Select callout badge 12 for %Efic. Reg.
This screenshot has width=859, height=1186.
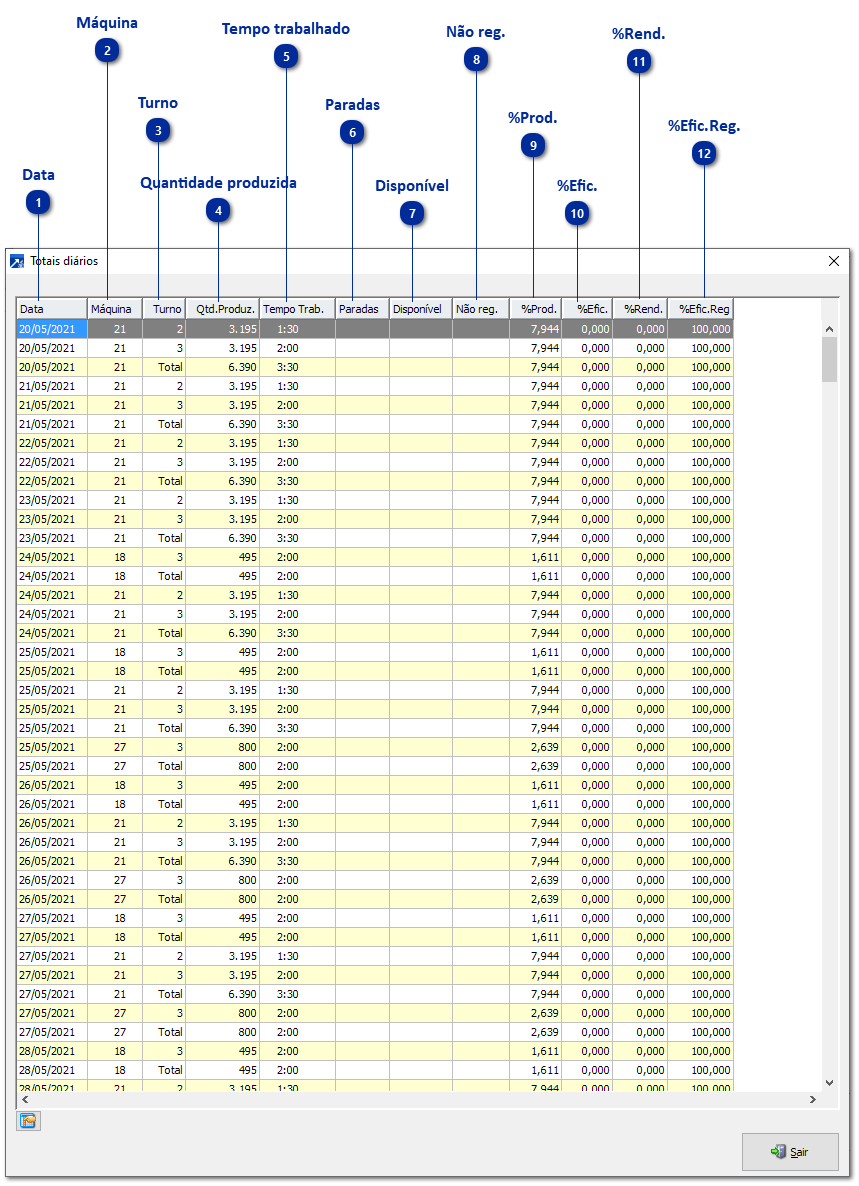coord(705,153)
